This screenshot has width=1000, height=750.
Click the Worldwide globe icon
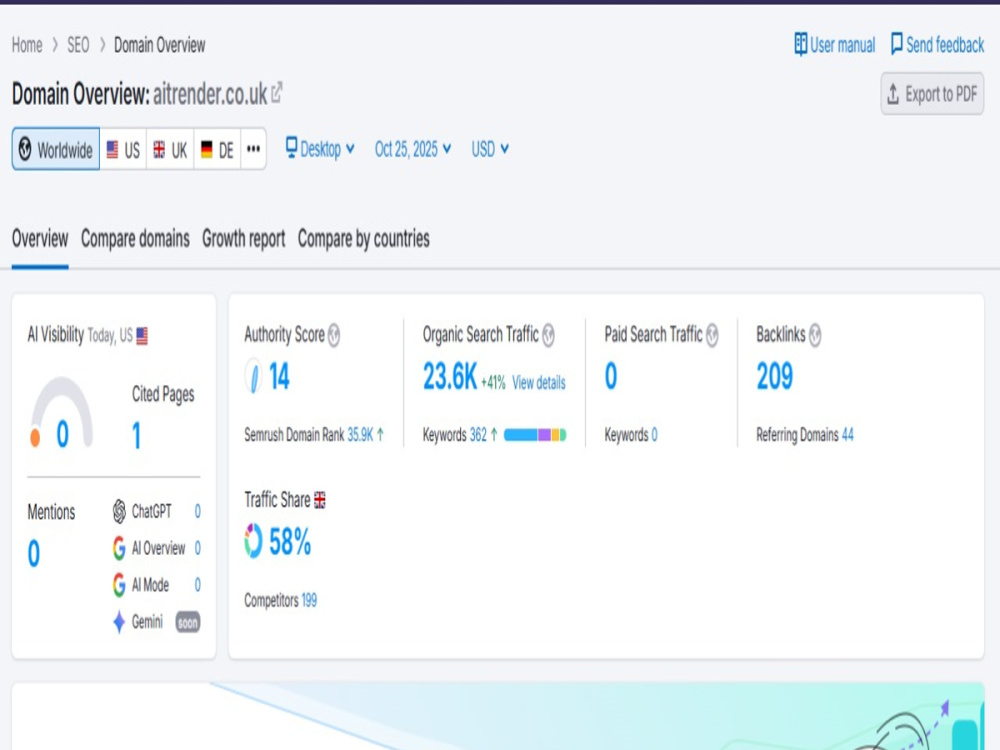point(25,149)
